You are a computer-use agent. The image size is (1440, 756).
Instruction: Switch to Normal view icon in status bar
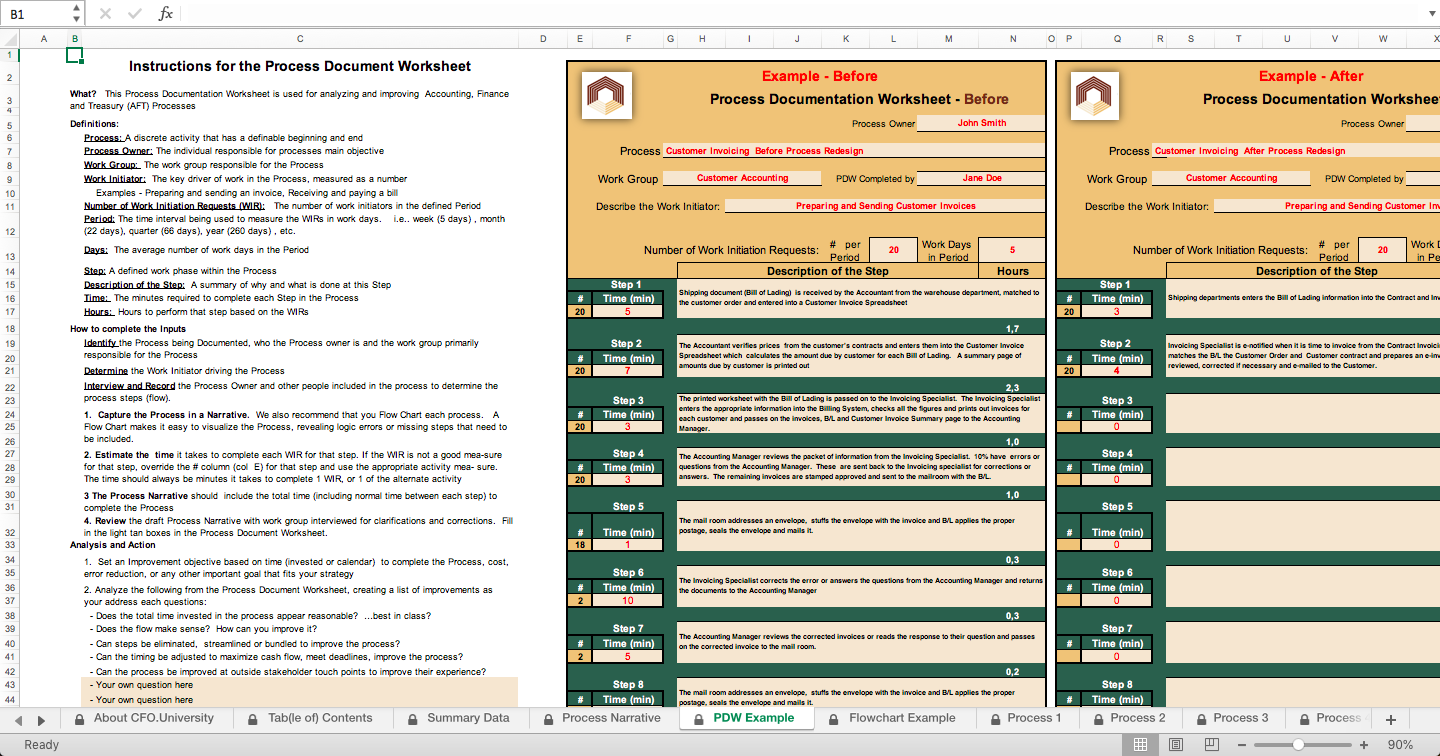(x=1139, y=745)
